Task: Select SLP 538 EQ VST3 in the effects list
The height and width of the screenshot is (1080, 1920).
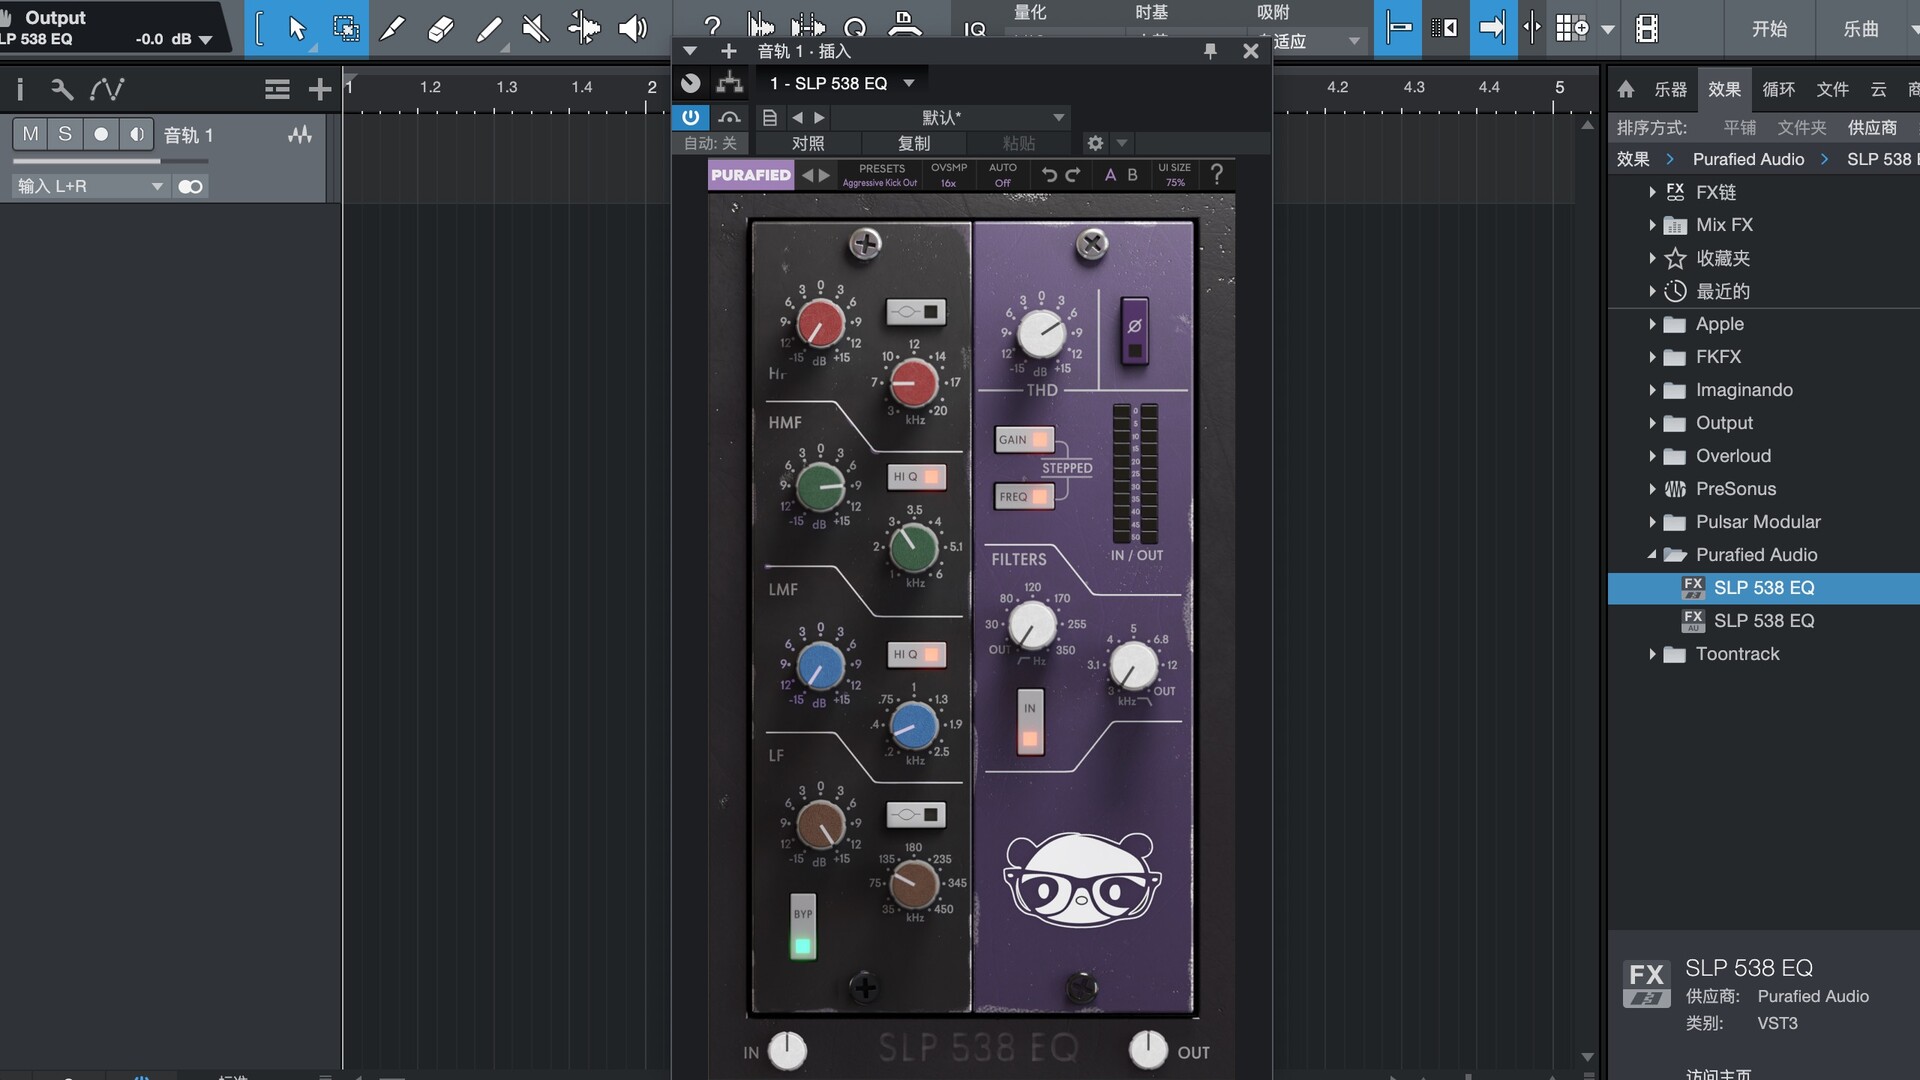Action: tap(1763, 588)
